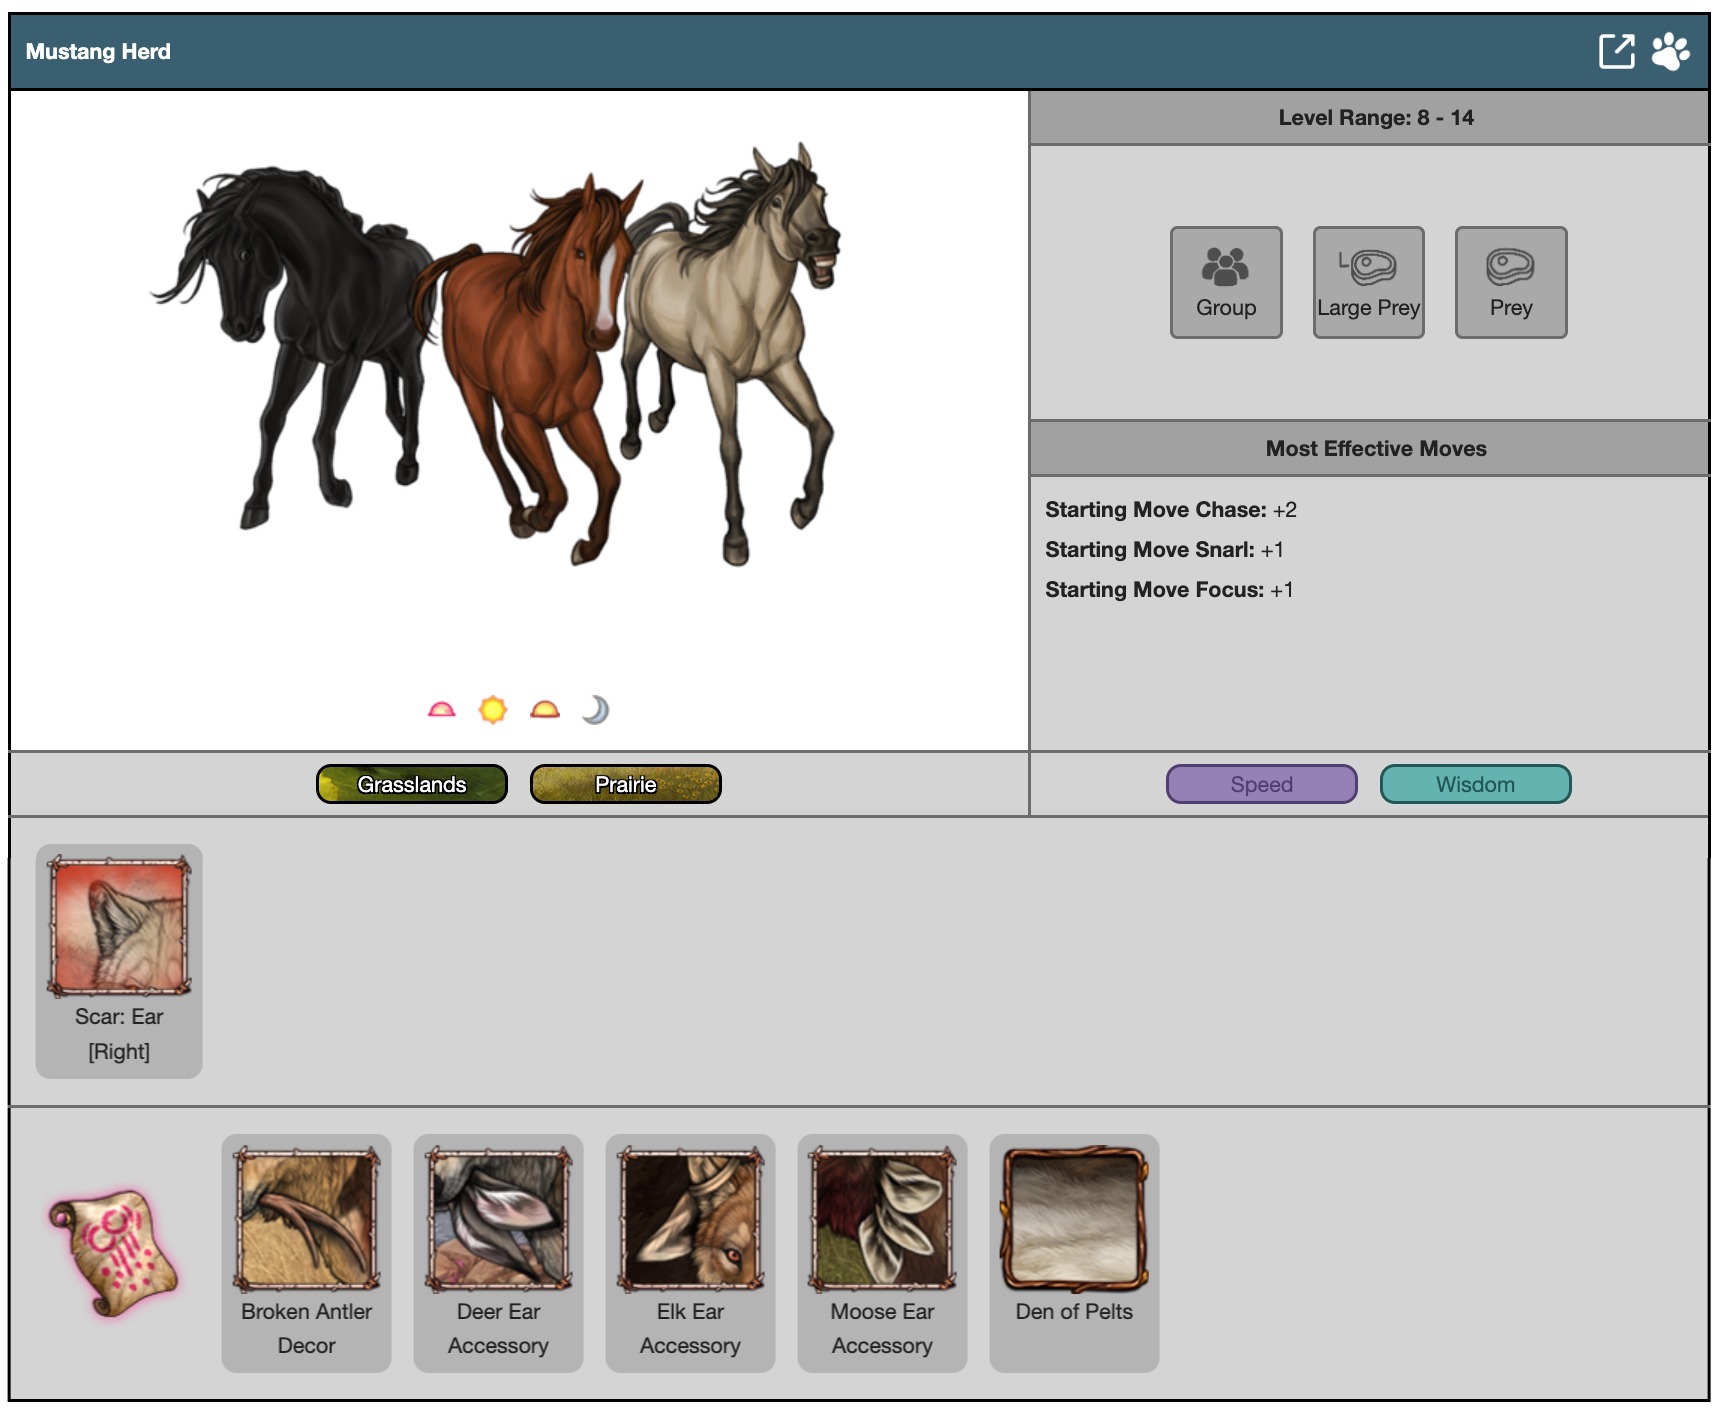
Task: Click the crescent moon night icon
Action: click(x=596, y=710)
